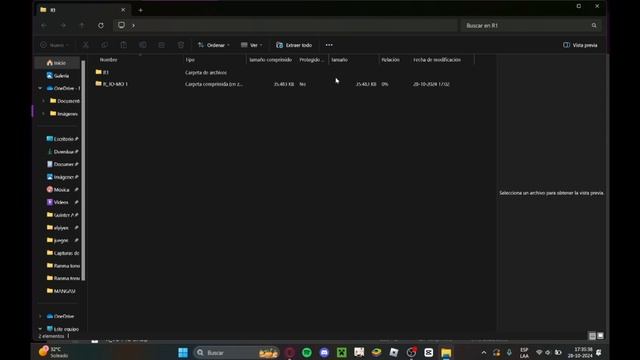
Task: Click the PC icon in the address bar
Action: point(121,25)
